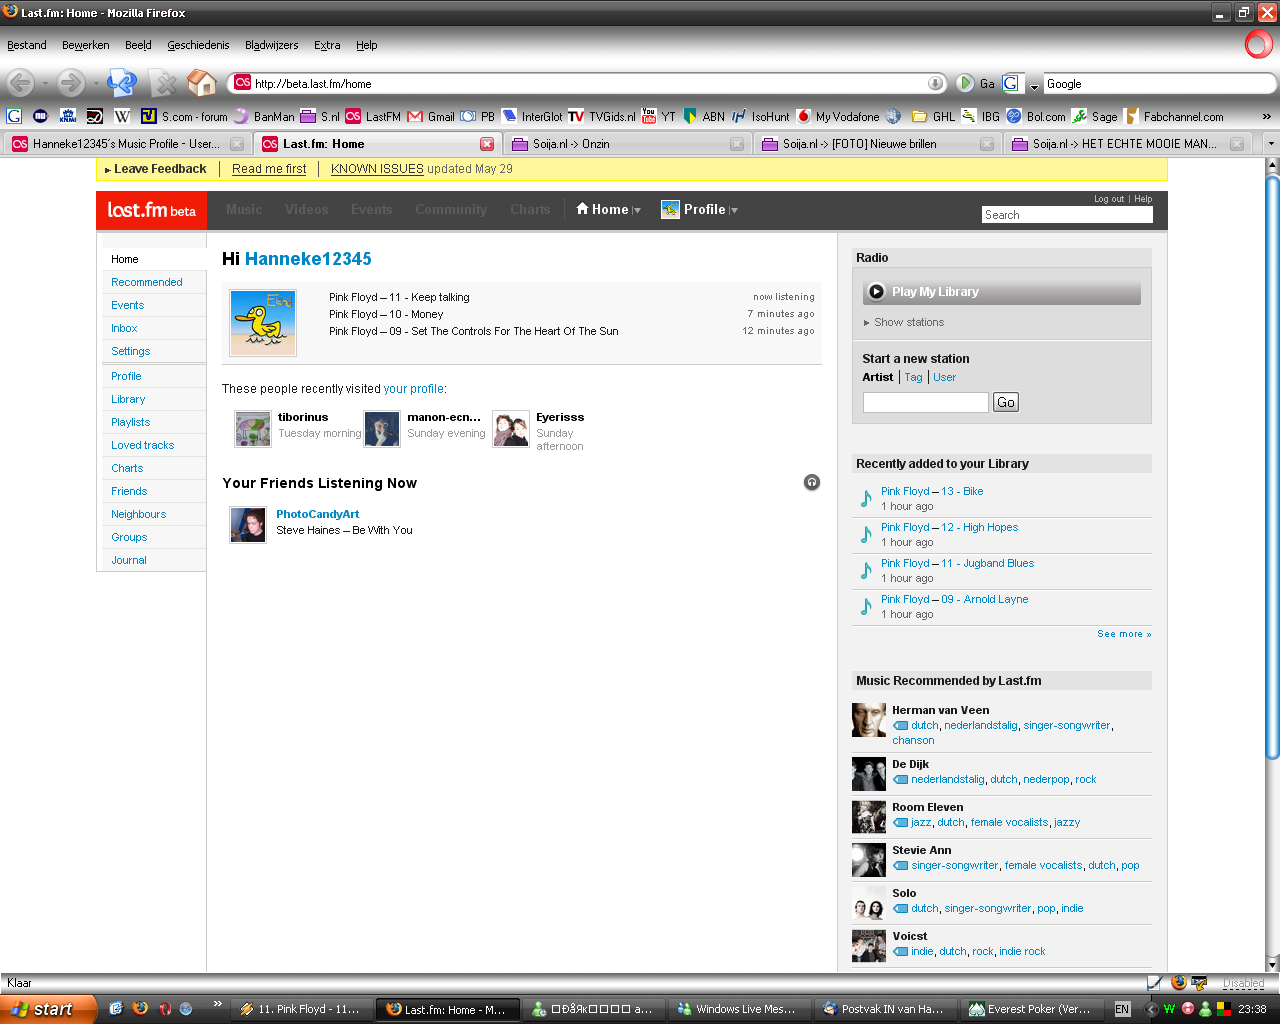Click the Go button for a new station
Screen dimensions: 1280x1024
1006,402
